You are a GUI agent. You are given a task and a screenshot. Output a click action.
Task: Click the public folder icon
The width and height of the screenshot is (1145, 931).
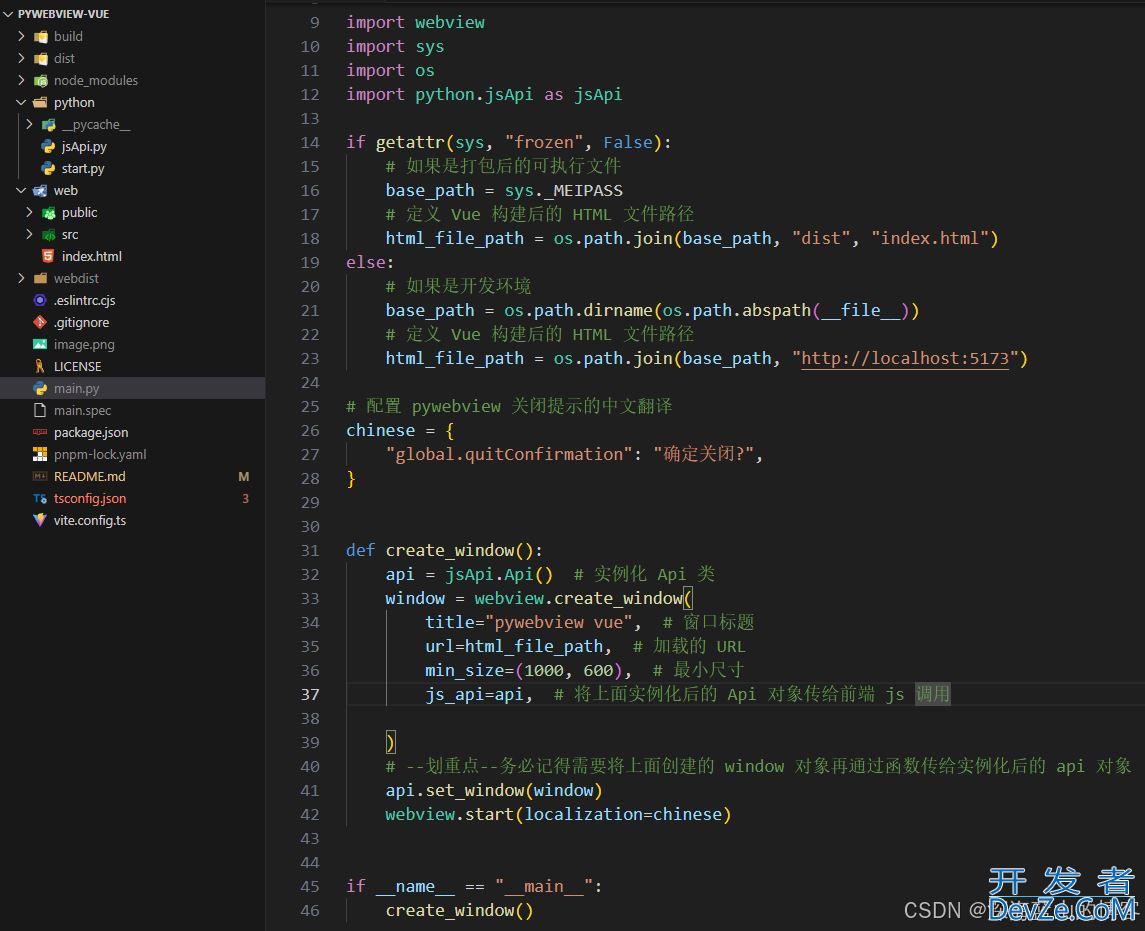49,212
